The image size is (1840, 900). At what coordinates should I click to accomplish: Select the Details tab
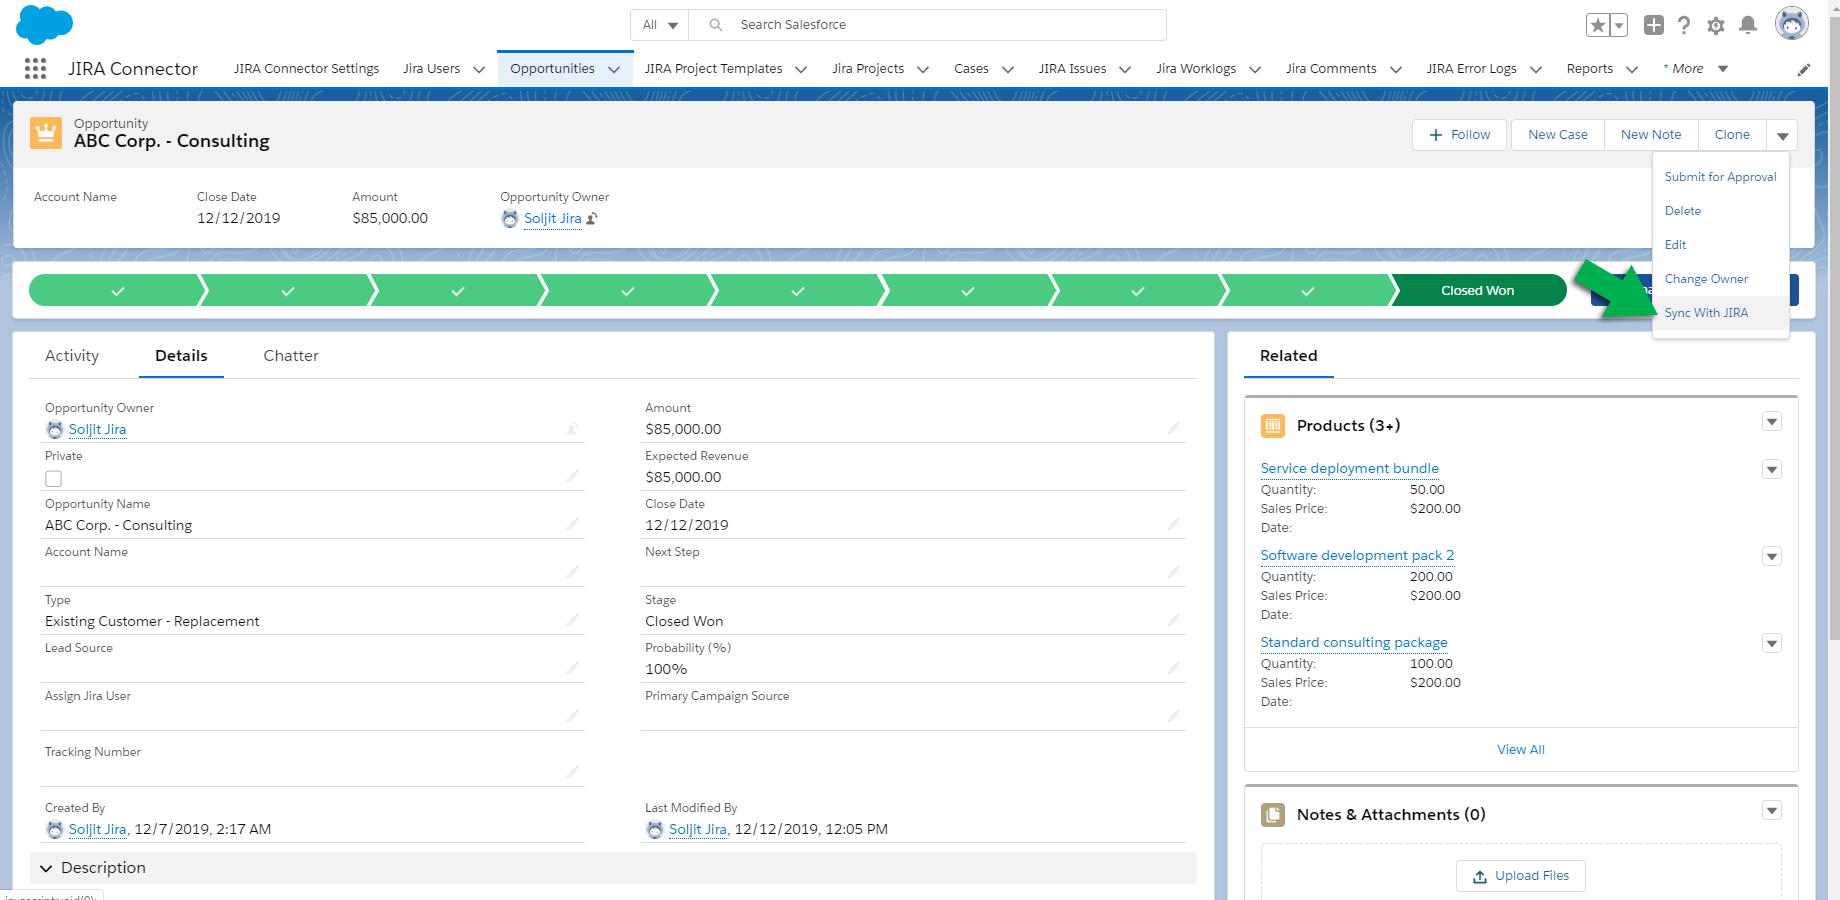[x=181, y=356]
